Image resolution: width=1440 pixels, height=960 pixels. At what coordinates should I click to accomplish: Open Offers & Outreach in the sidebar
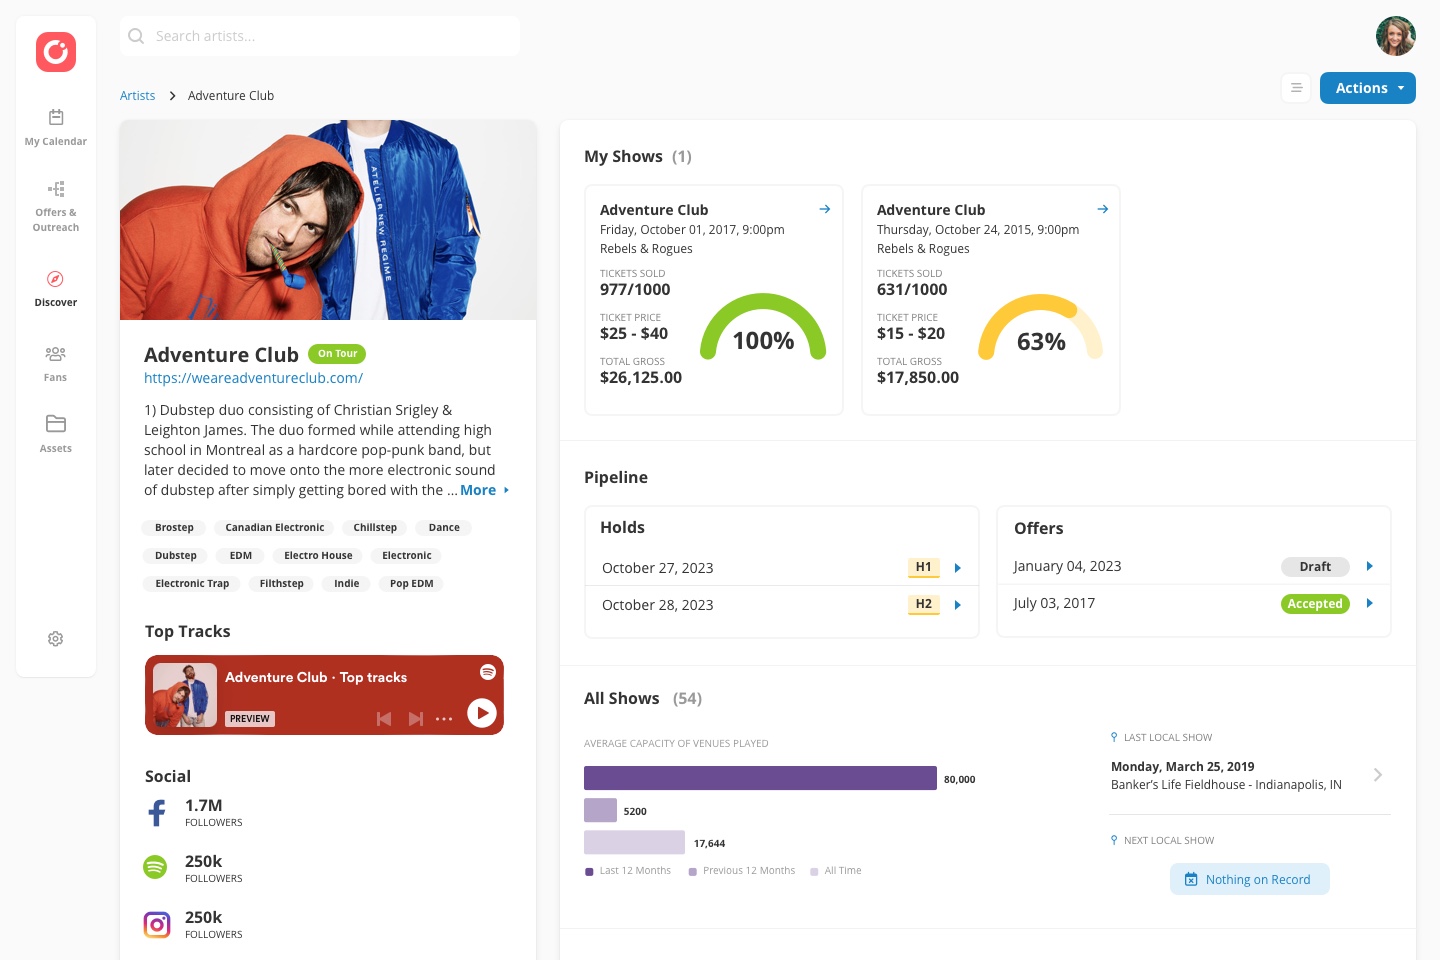click(x=55, y=203)
